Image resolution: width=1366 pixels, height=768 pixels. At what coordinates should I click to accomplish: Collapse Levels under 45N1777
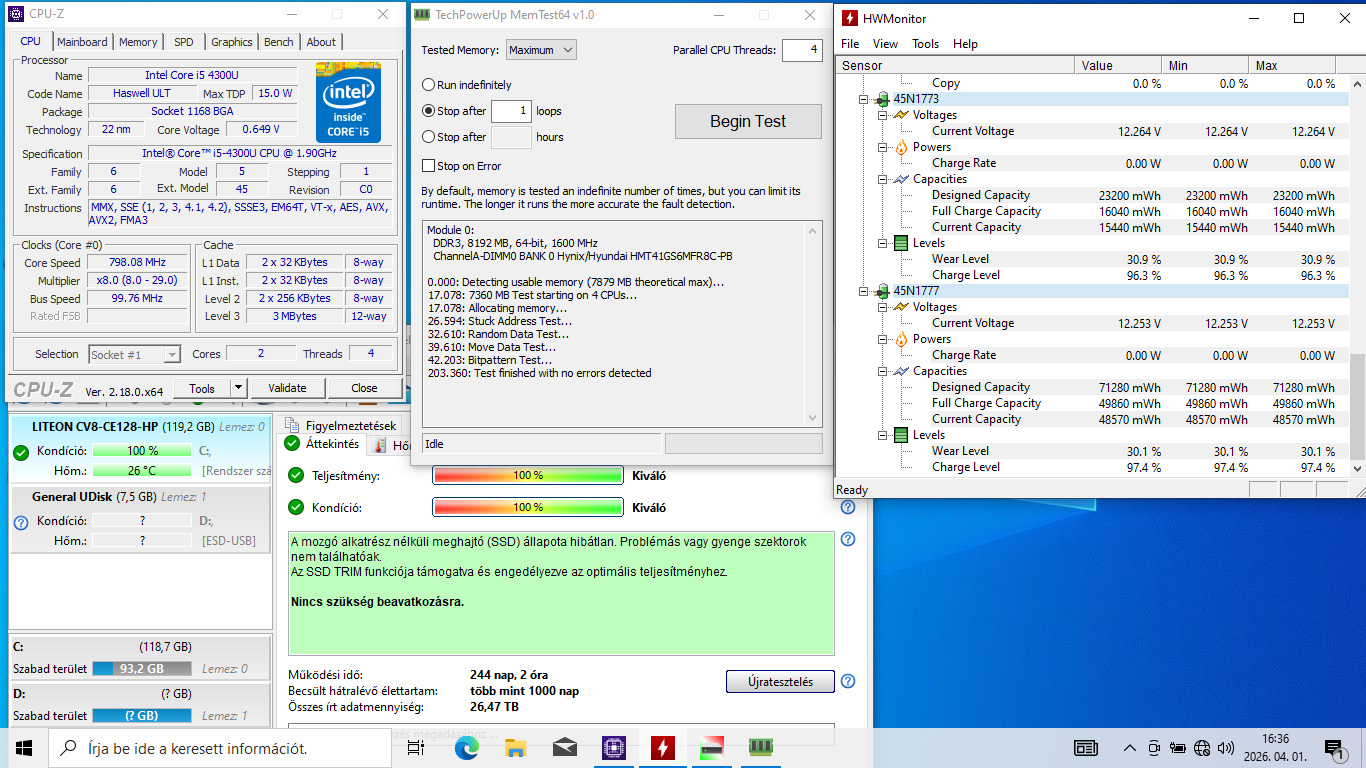point(883,435)
